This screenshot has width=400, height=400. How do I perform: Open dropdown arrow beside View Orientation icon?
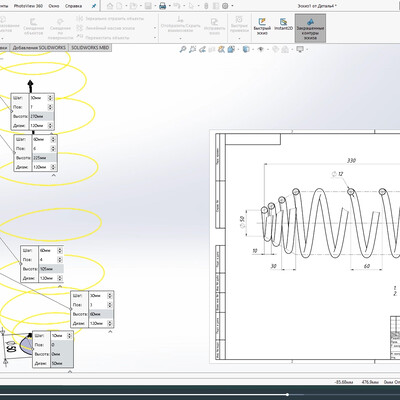coord(238,50)
